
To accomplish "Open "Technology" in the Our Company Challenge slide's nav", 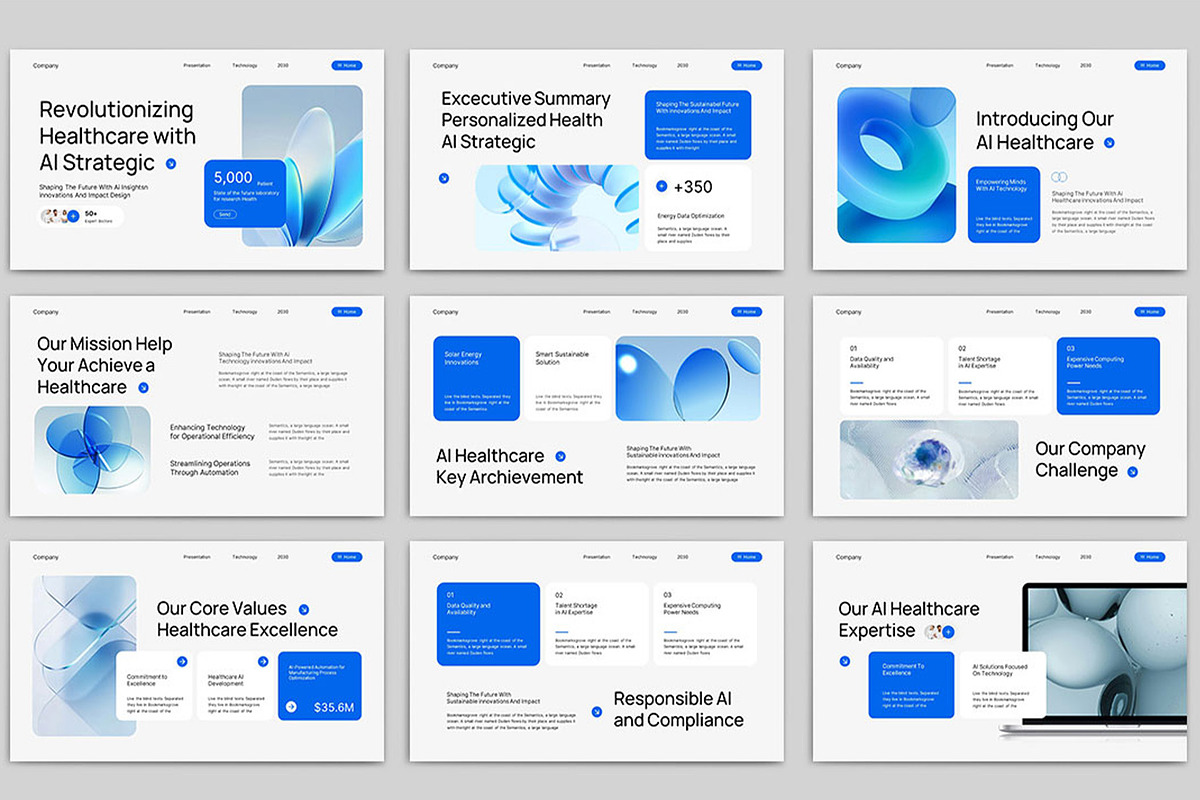I will tap(1048, 311).
